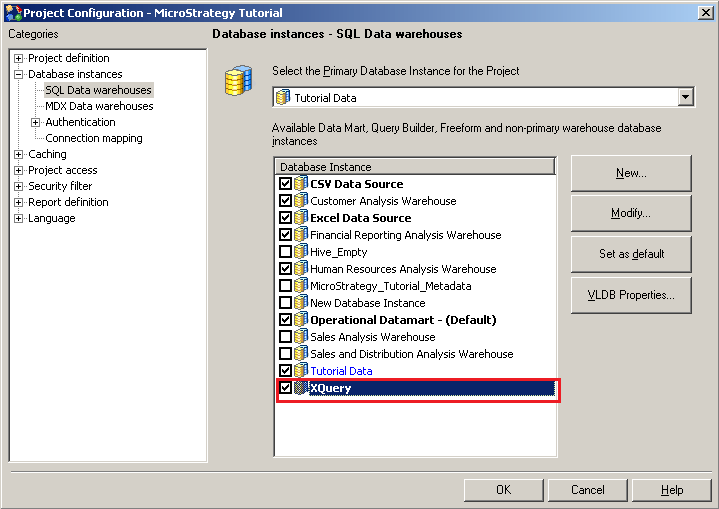
Task: Click the Customer Analysis Warehouse database icon
Action: pyautogui.click(x=301, y=200)
